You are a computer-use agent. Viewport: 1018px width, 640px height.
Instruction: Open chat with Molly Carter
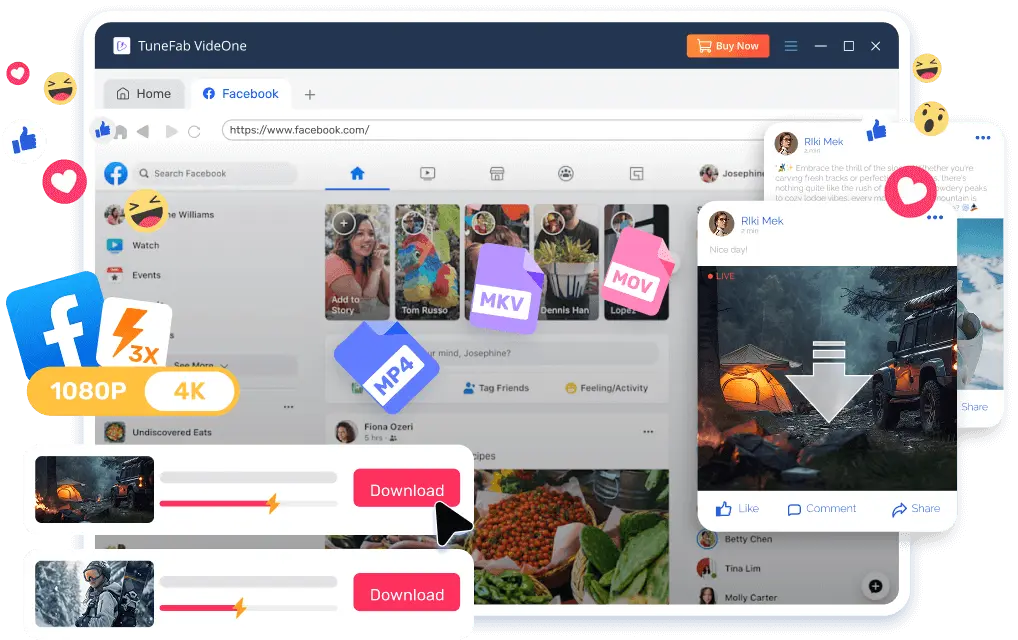pos(736,597)
